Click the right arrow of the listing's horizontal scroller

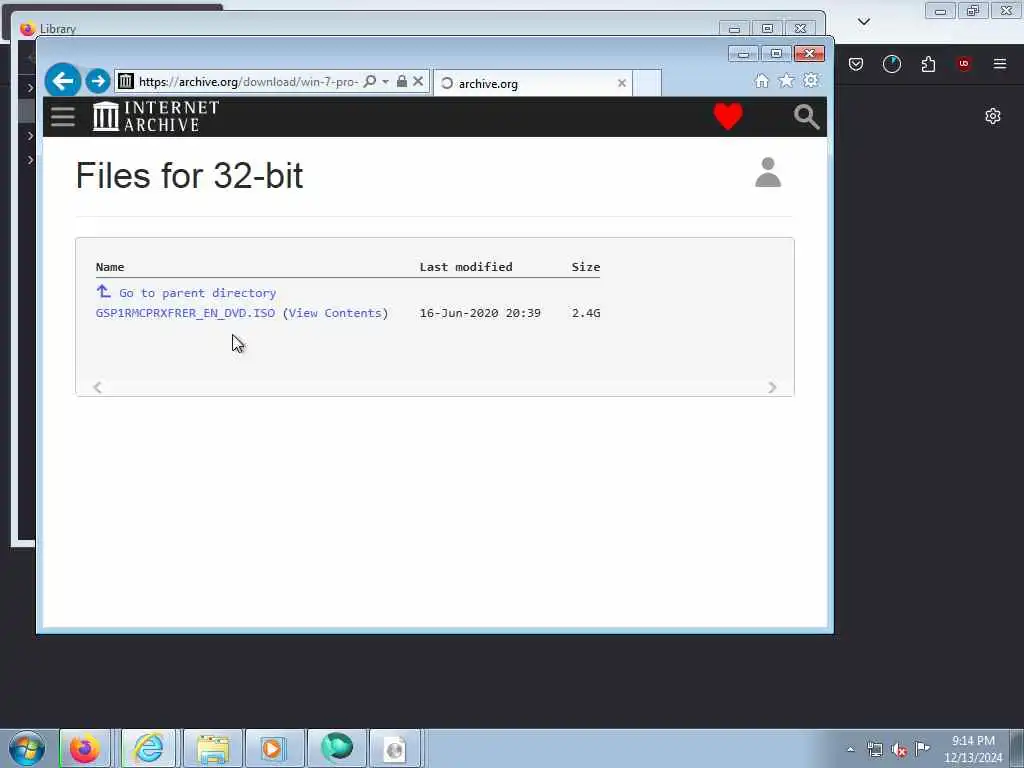(772, 387)
